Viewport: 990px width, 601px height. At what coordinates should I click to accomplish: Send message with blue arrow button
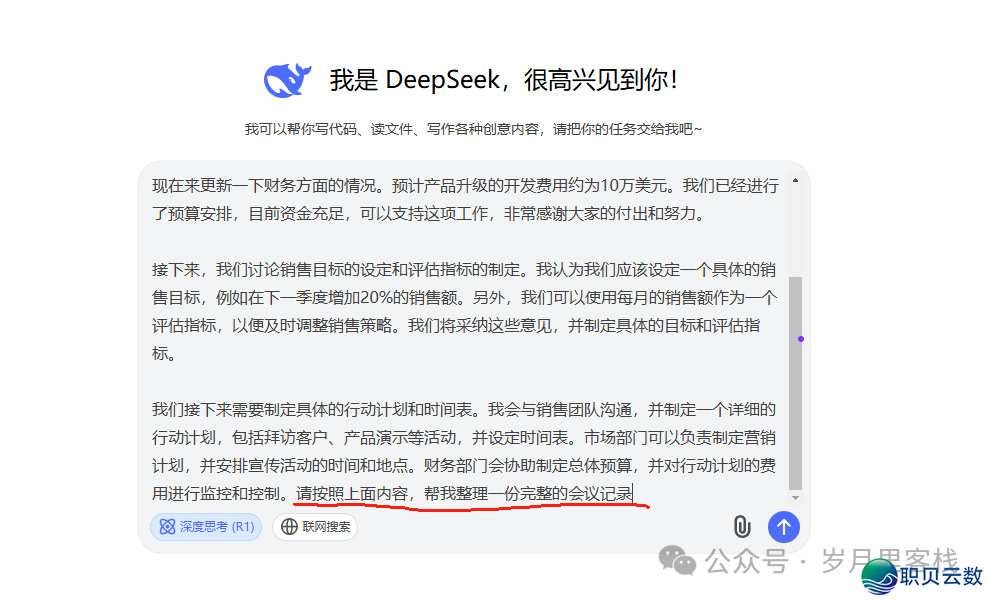point(784,527)
